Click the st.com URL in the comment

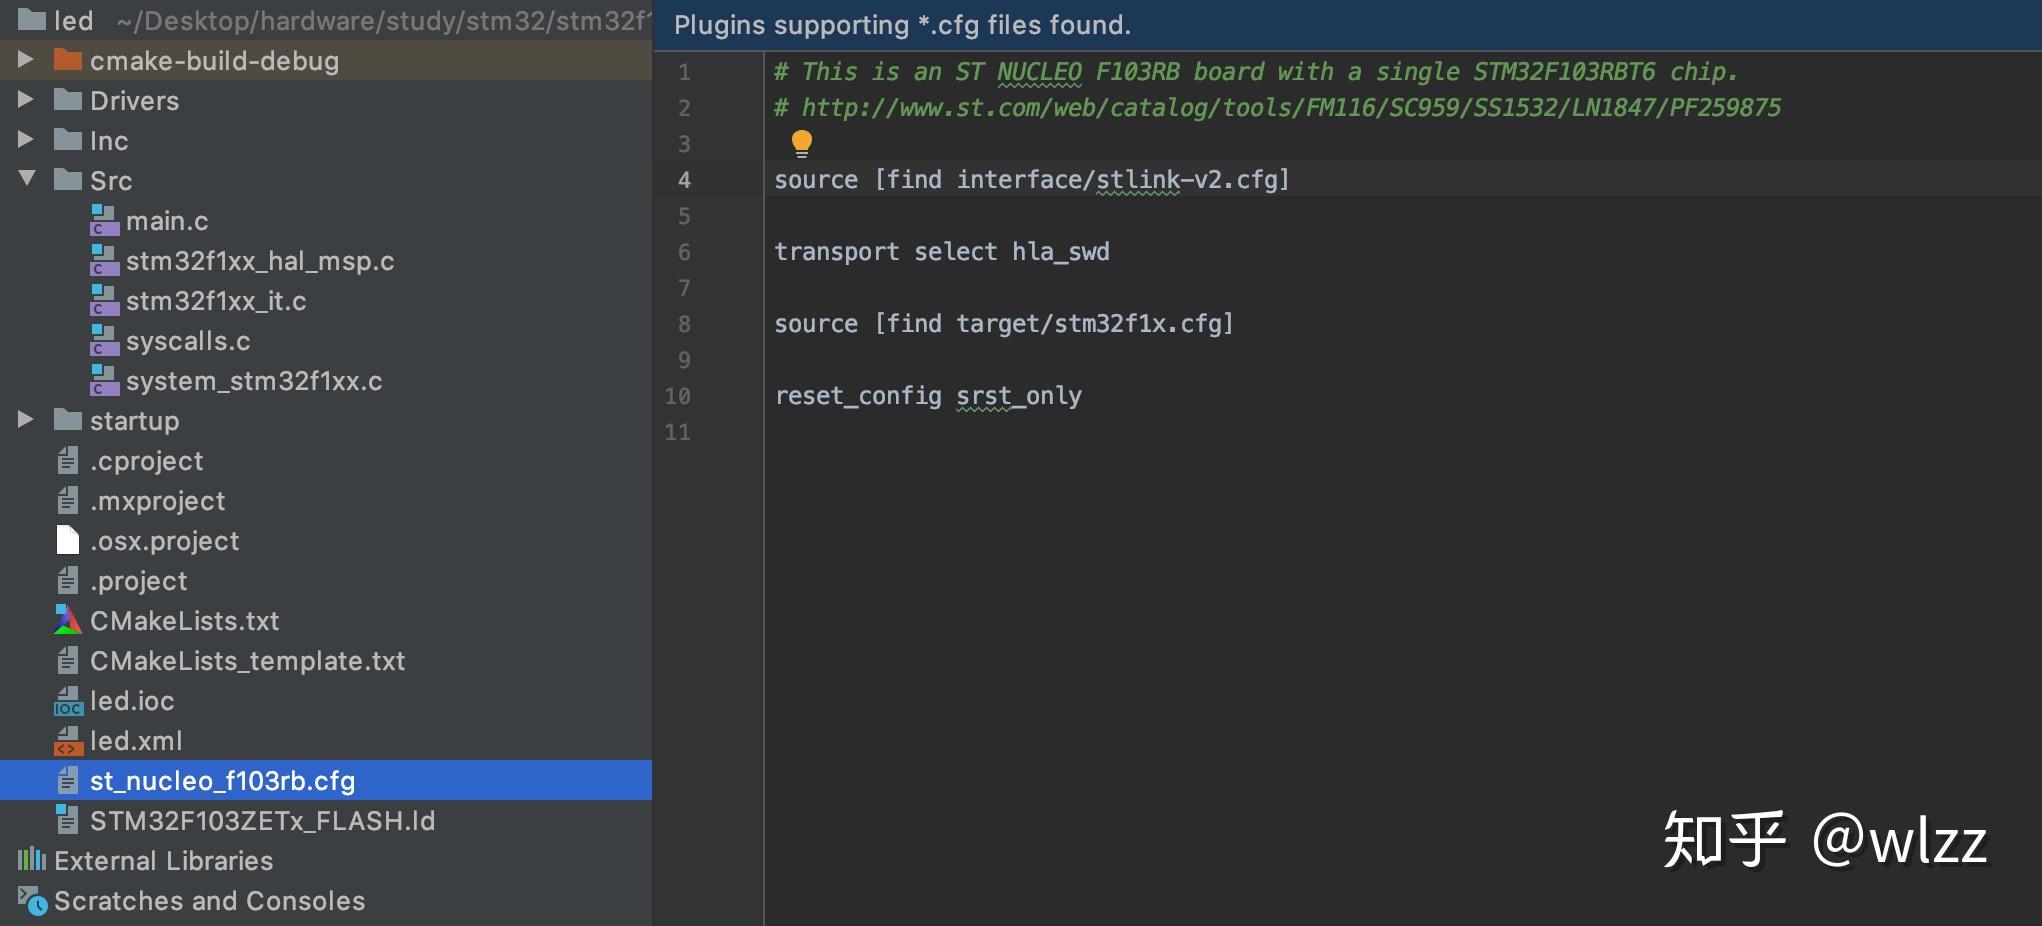click(1290, 108)
